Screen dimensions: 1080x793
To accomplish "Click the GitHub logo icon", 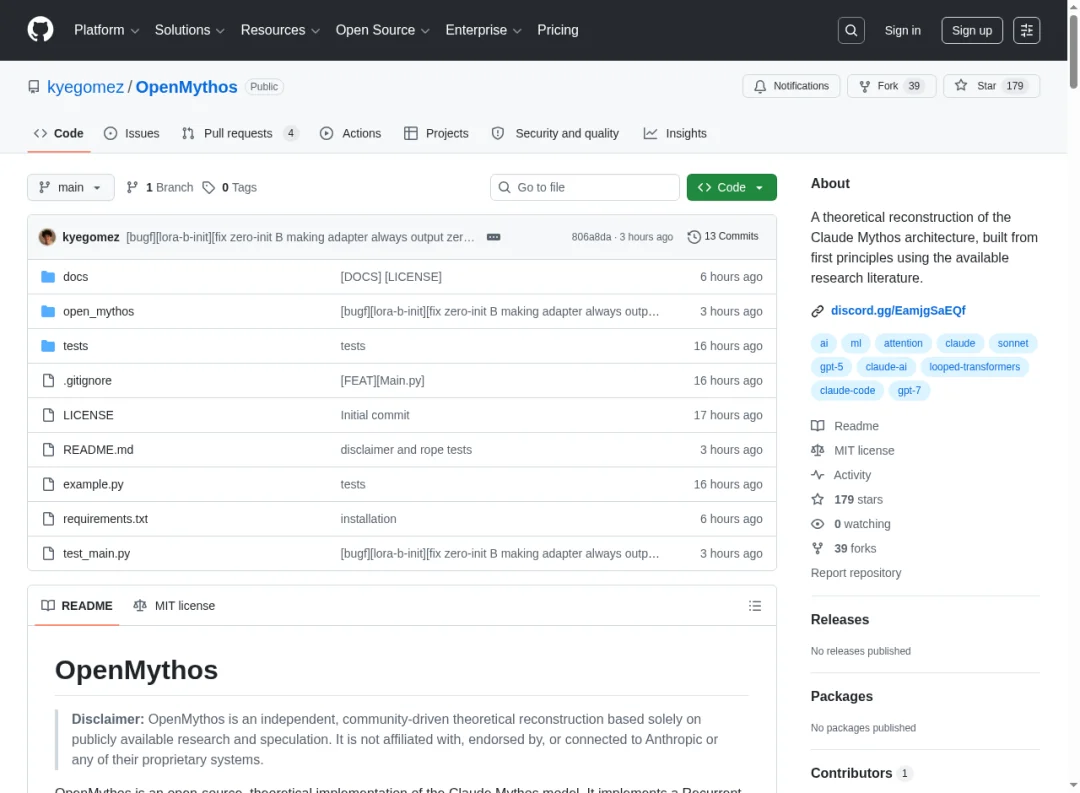I will point(40,30).
